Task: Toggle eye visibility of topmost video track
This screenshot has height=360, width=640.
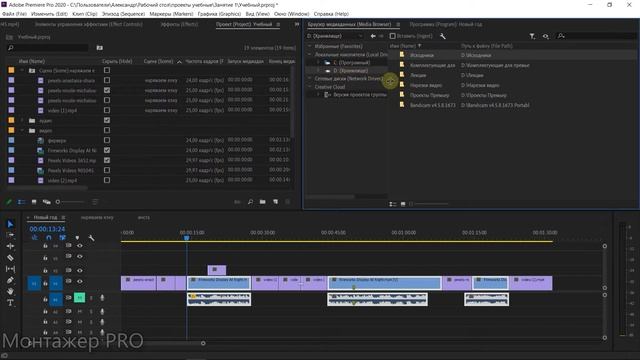Action: pos(80,246)
